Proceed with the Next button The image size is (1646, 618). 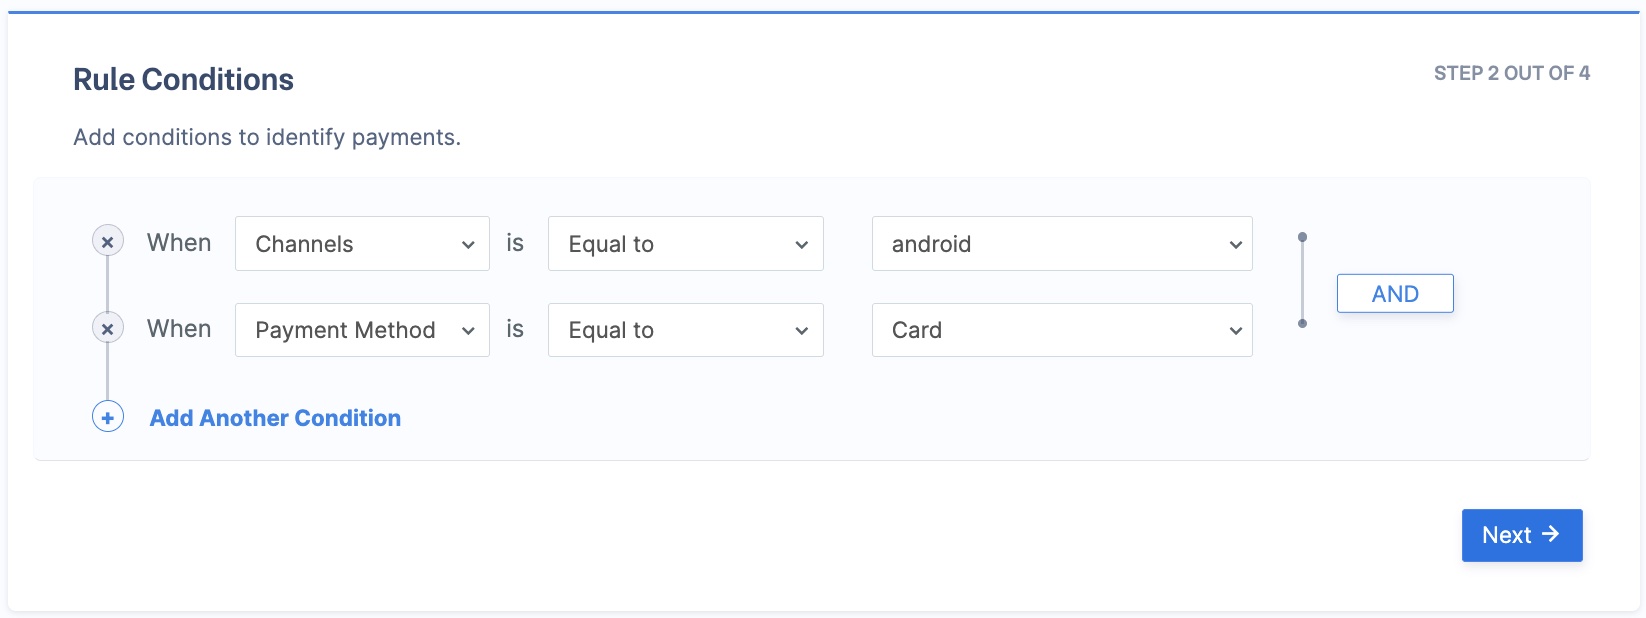coord(1522,535)
